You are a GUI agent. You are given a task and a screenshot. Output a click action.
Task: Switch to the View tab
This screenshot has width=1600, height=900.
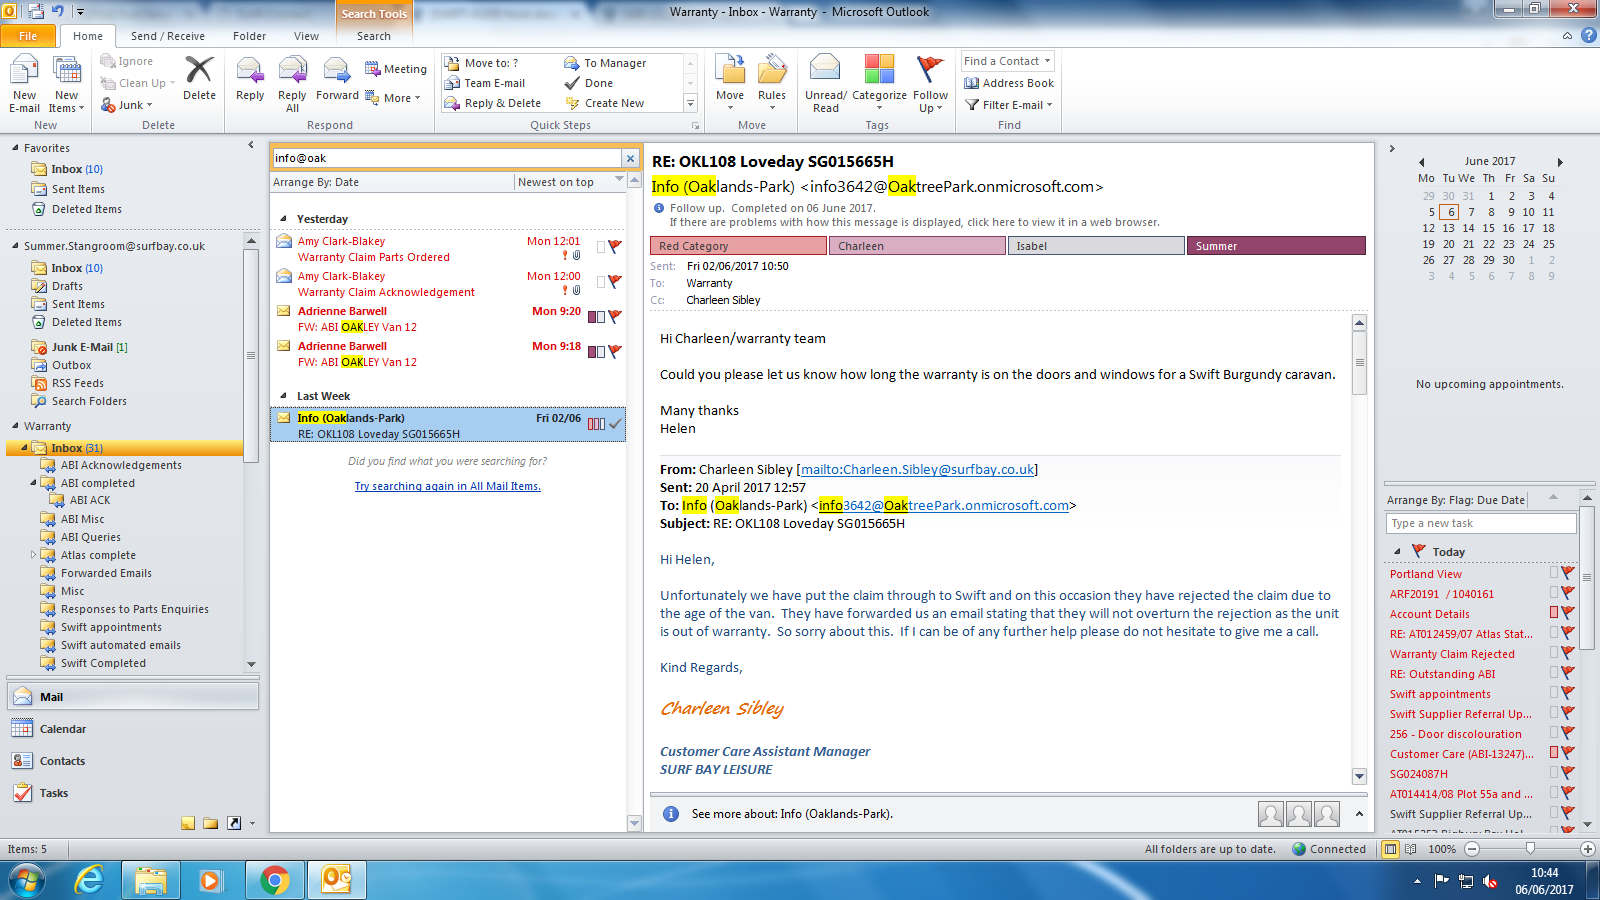tap(306, 36)
